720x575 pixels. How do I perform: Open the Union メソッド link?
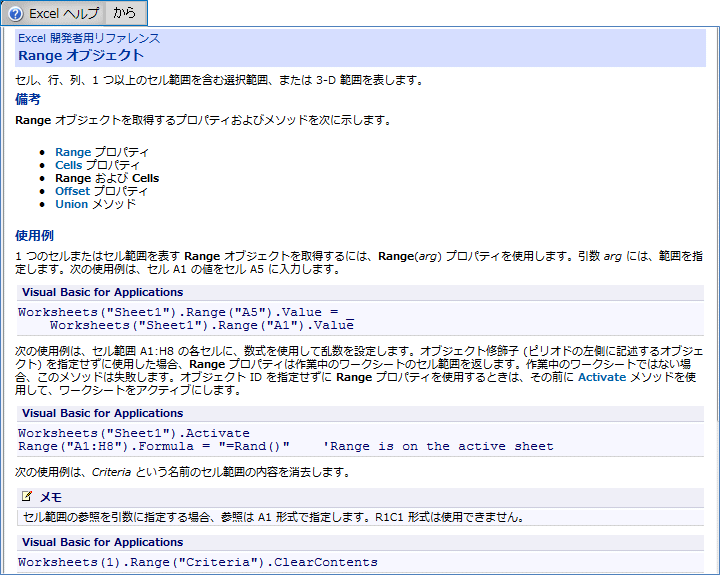[x=96, y=204]
